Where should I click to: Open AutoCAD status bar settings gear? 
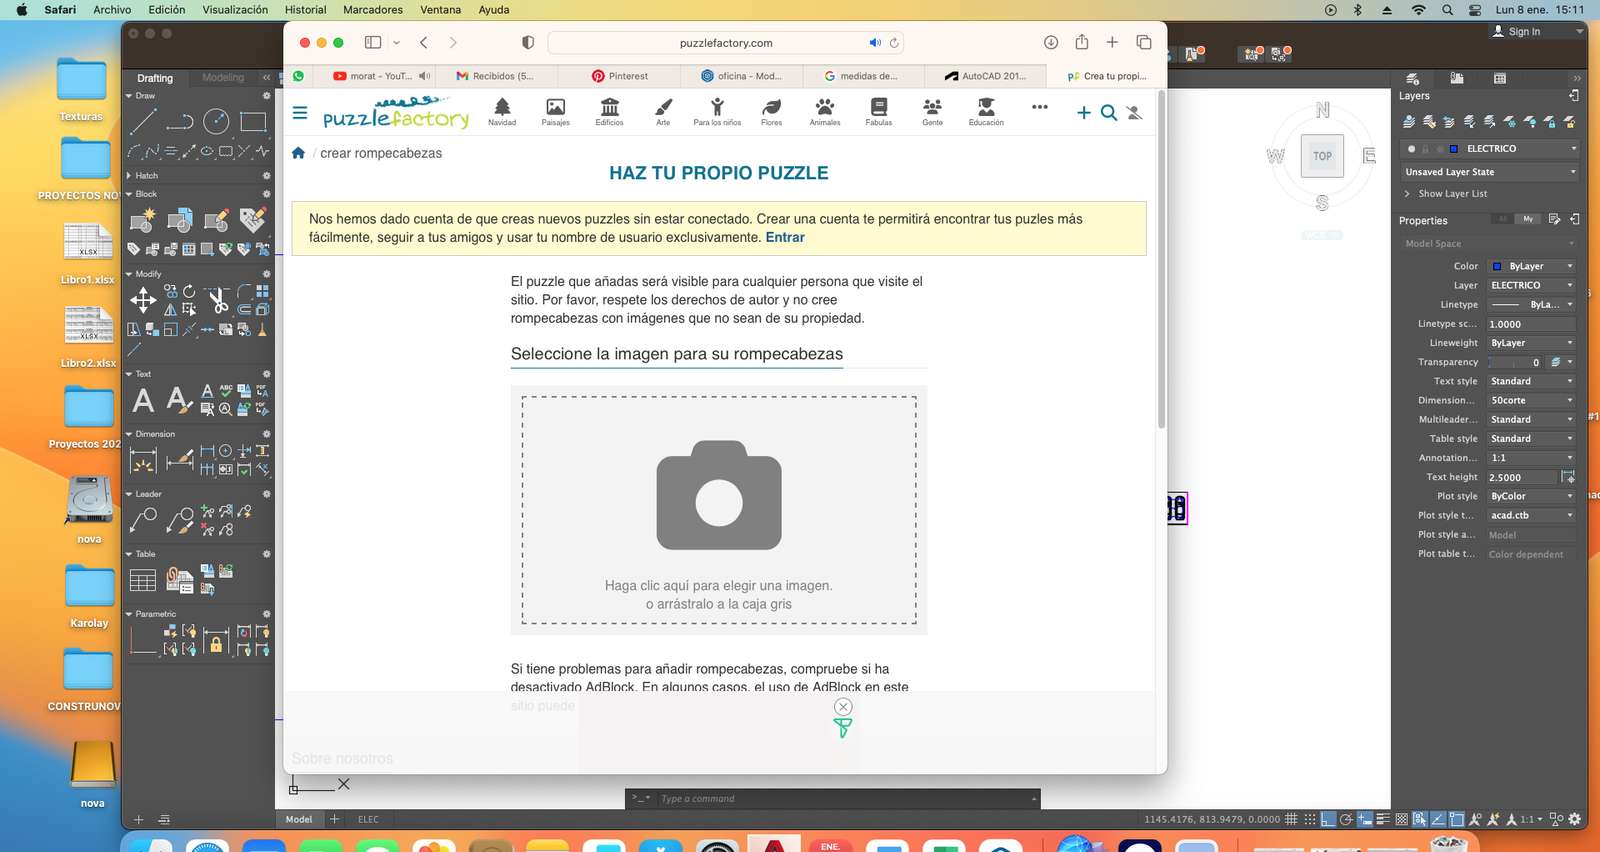coord(1575,819)
